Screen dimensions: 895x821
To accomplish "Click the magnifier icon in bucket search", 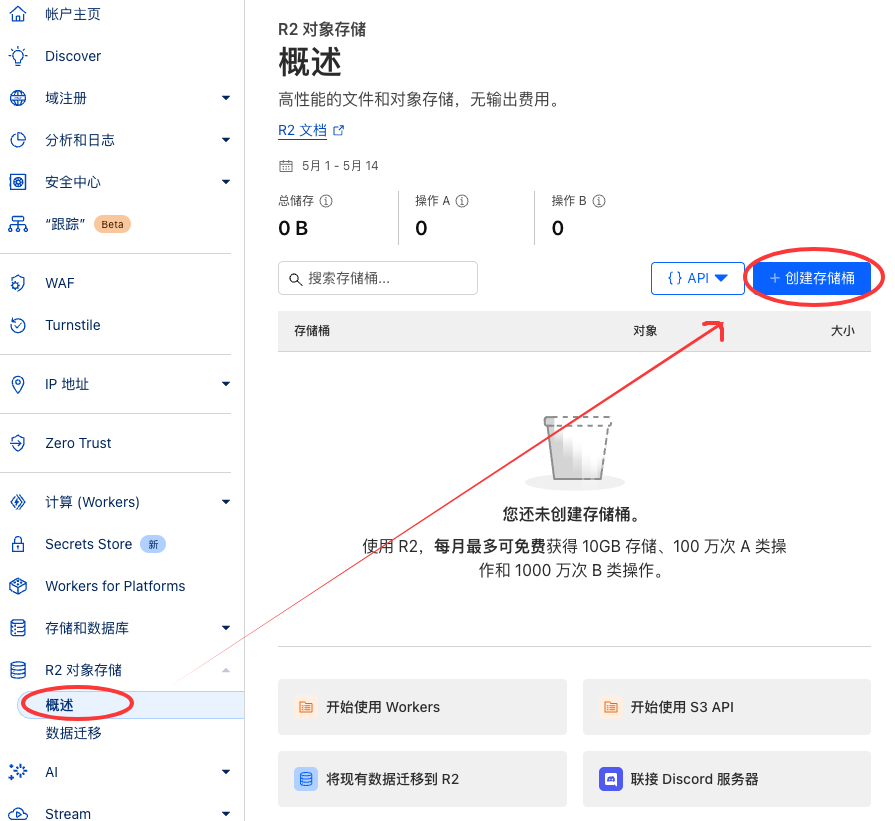I will (x=295, y=279).
